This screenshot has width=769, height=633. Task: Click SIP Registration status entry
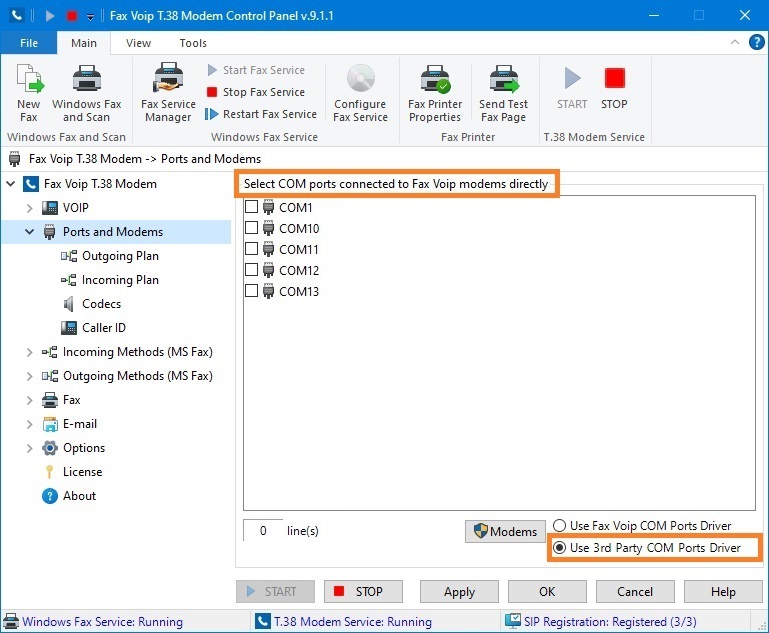601,622
